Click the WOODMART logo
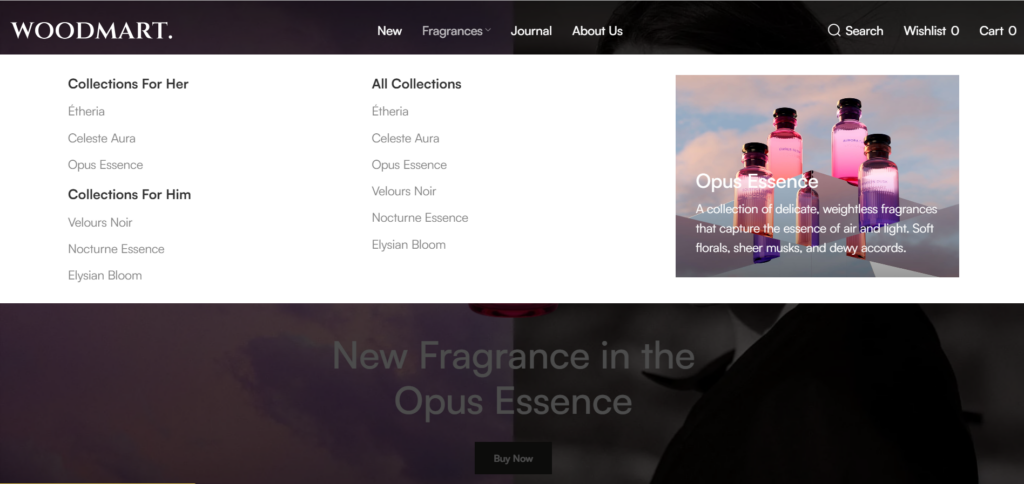This screenshot has width=1024, height=484. coord(92,31)
